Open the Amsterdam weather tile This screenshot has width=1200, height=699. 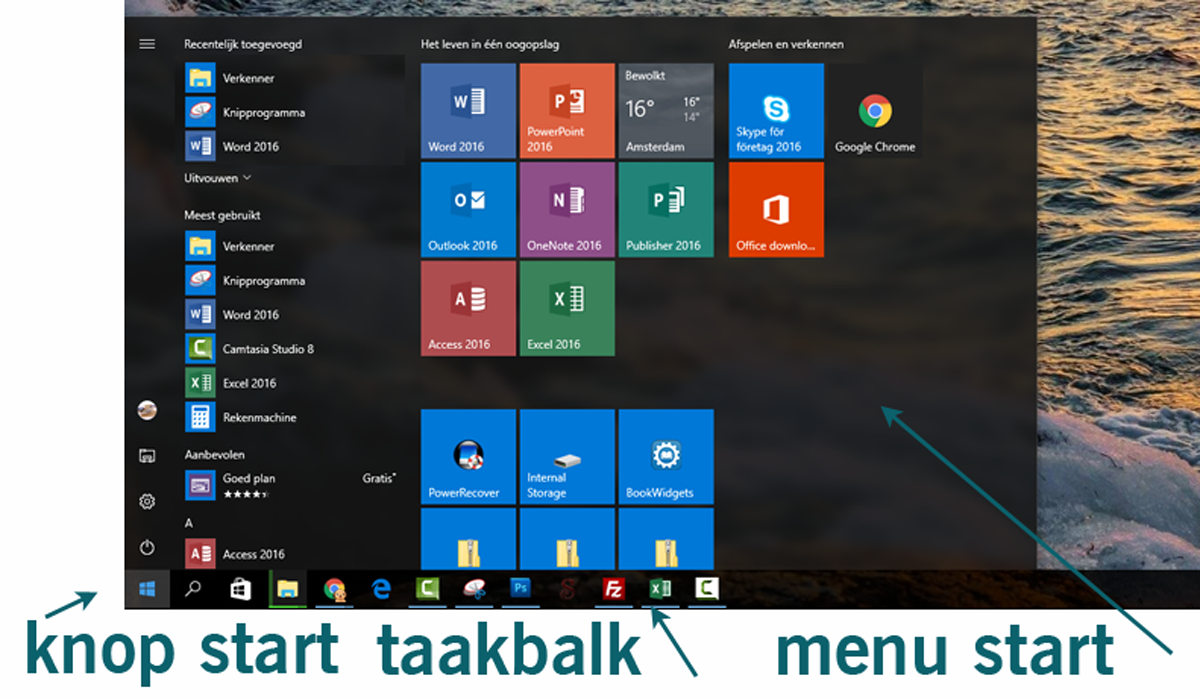666,110
